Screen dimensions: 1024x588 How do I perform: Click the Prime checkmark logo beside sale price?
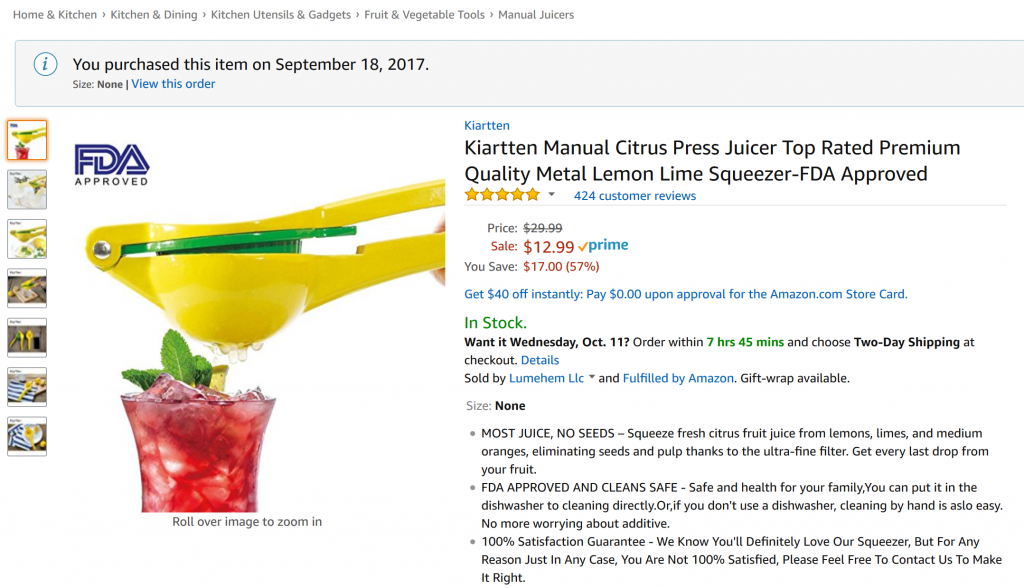pos(603,246)
